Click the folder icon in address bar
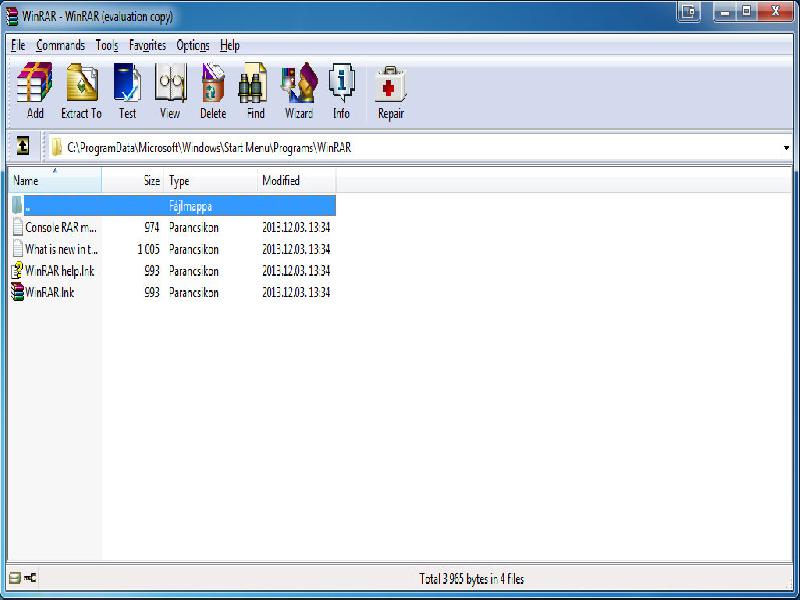Viewport: 800px width, 600px height. 57,148
